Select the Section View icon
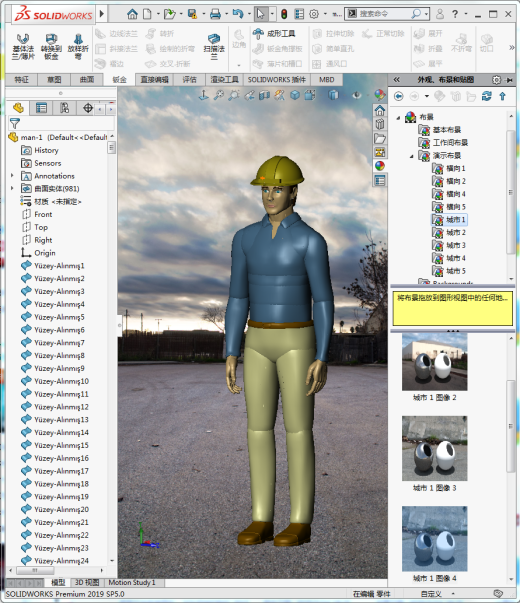520x603 pixels. pyautogui.click(x=265, y=95)
